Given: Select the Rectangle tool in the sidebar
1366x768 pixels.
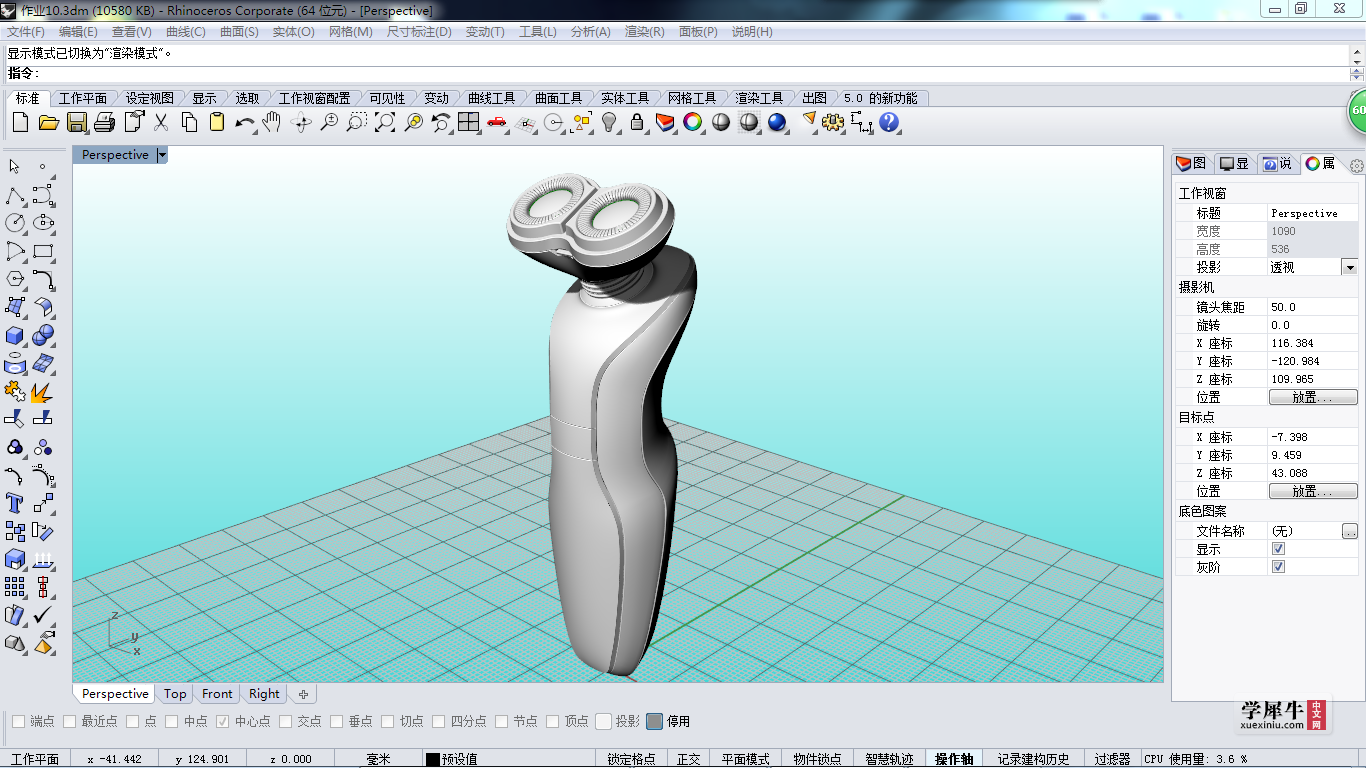Looking at the screenshot, I should [x=43, y=251].
